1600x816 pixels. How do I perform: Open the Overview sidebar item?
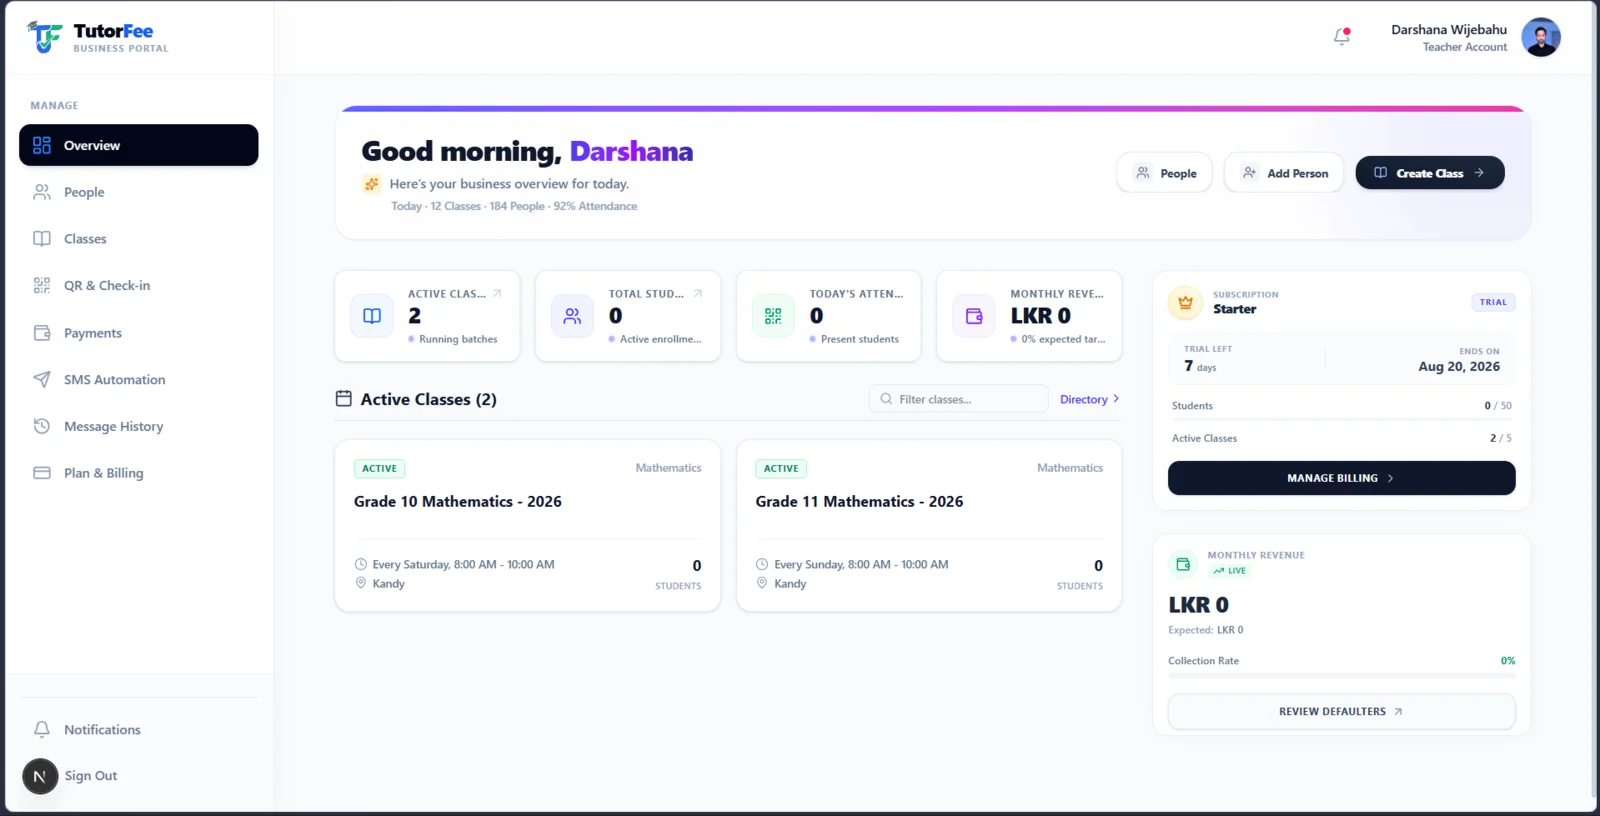(x=139, y=145)
